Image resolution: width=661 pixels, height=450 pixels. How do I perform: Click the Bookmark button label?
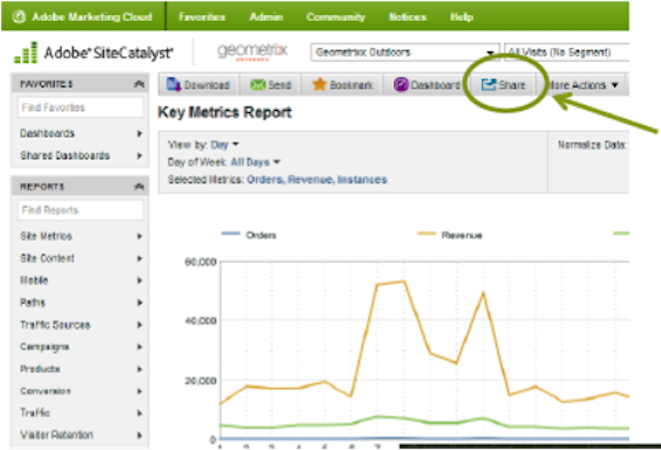point(351,85)
